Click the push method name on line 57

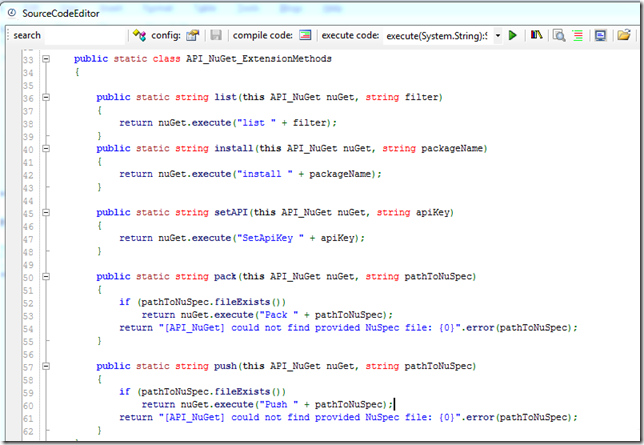(x=225, y=366)
